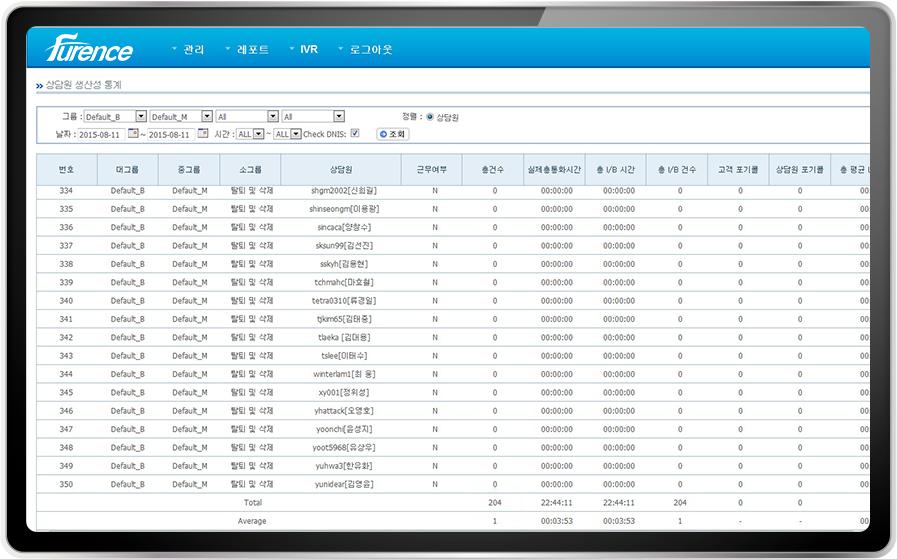The width and height of the screenshot is (897, 559).
Task: Select the winterlam1 agent cell
Action: (x=344, y=374)
